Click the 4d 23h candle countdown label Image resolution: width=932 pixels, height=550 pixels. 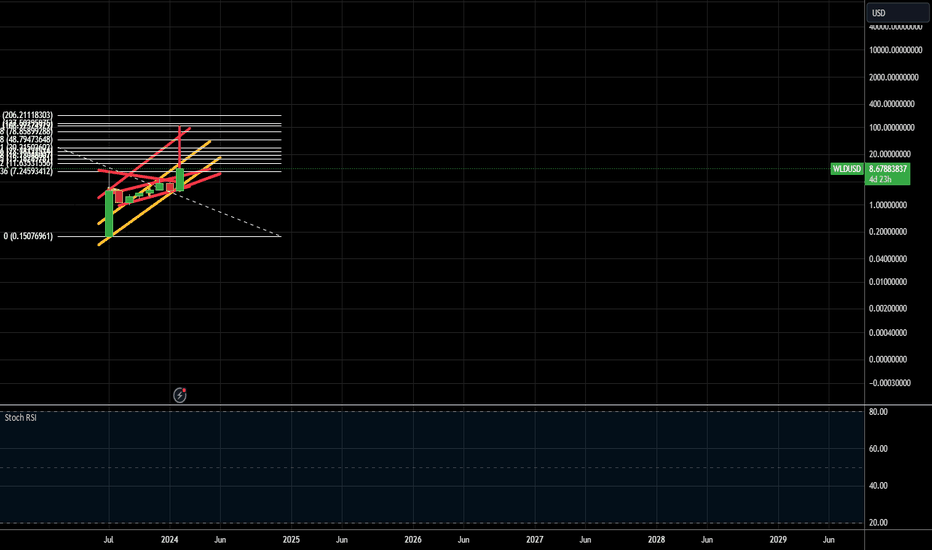[x=880, y=179]
